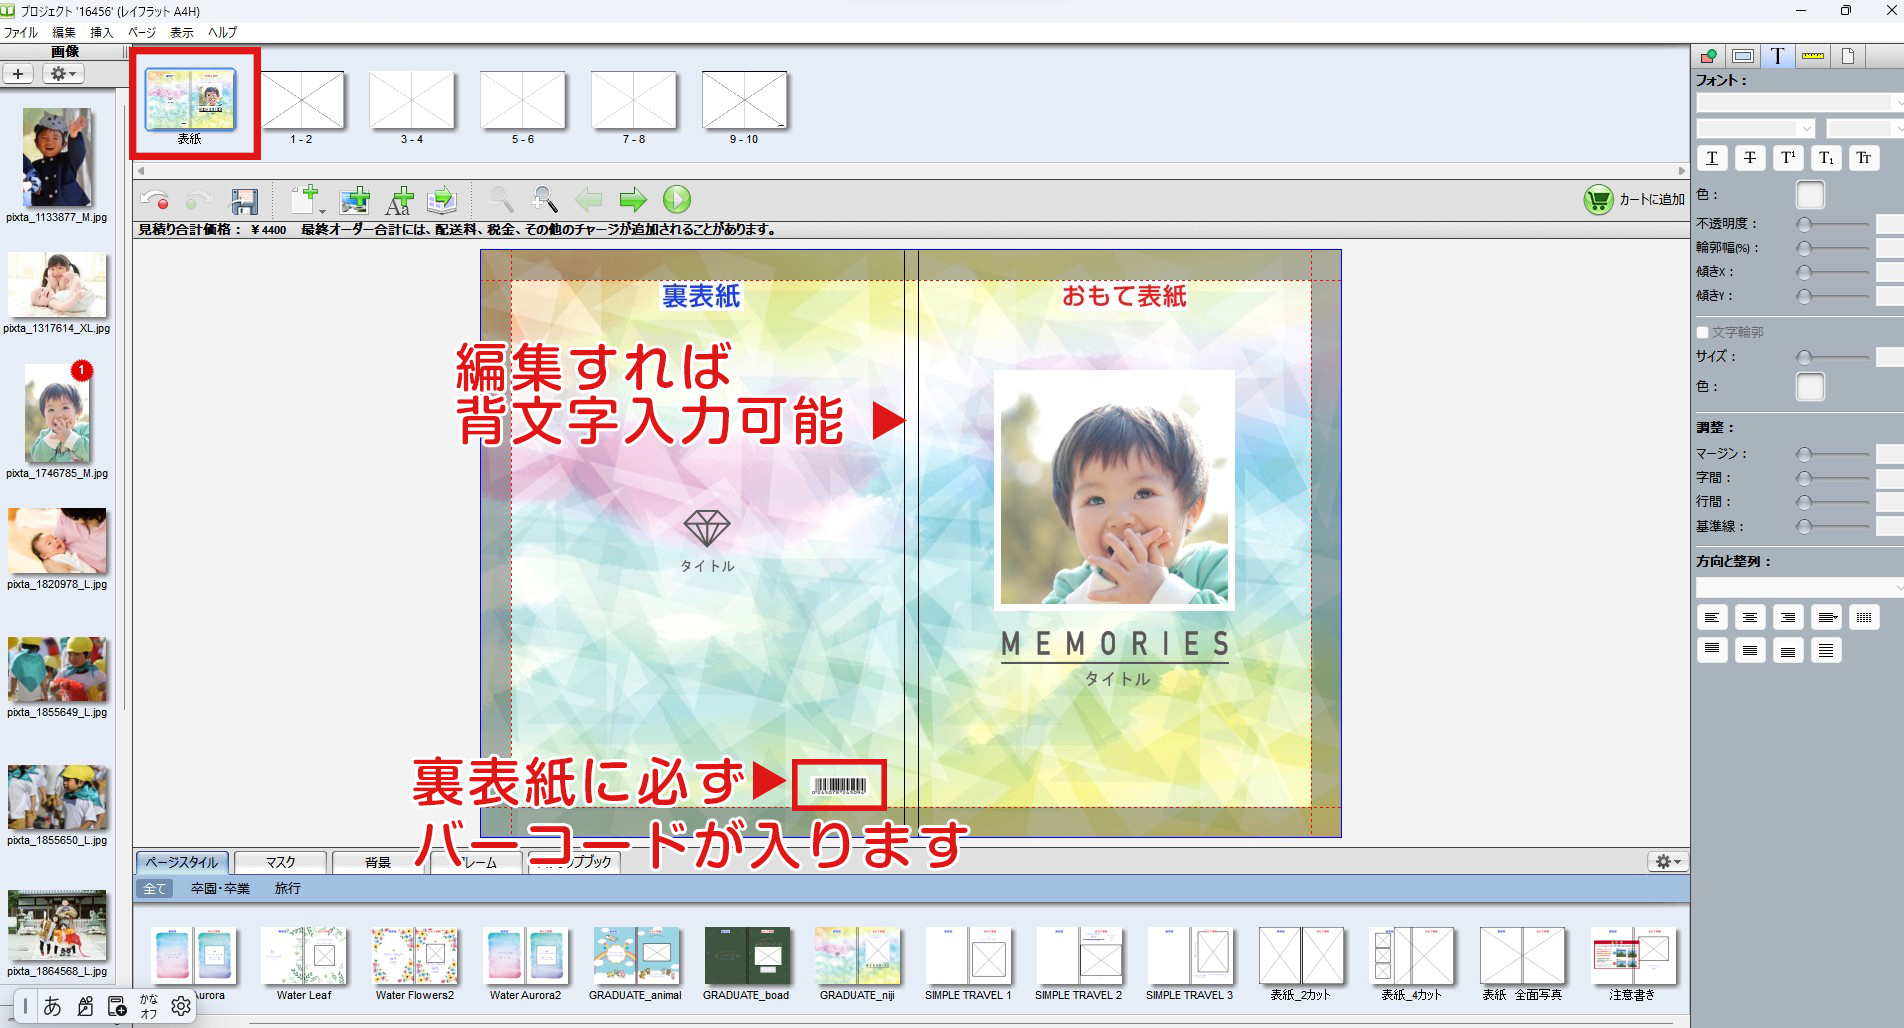This screenshot has height=1028, width=1904.
Task: Open the shapes tab in right panel
Action: [x=1708, y=56]
